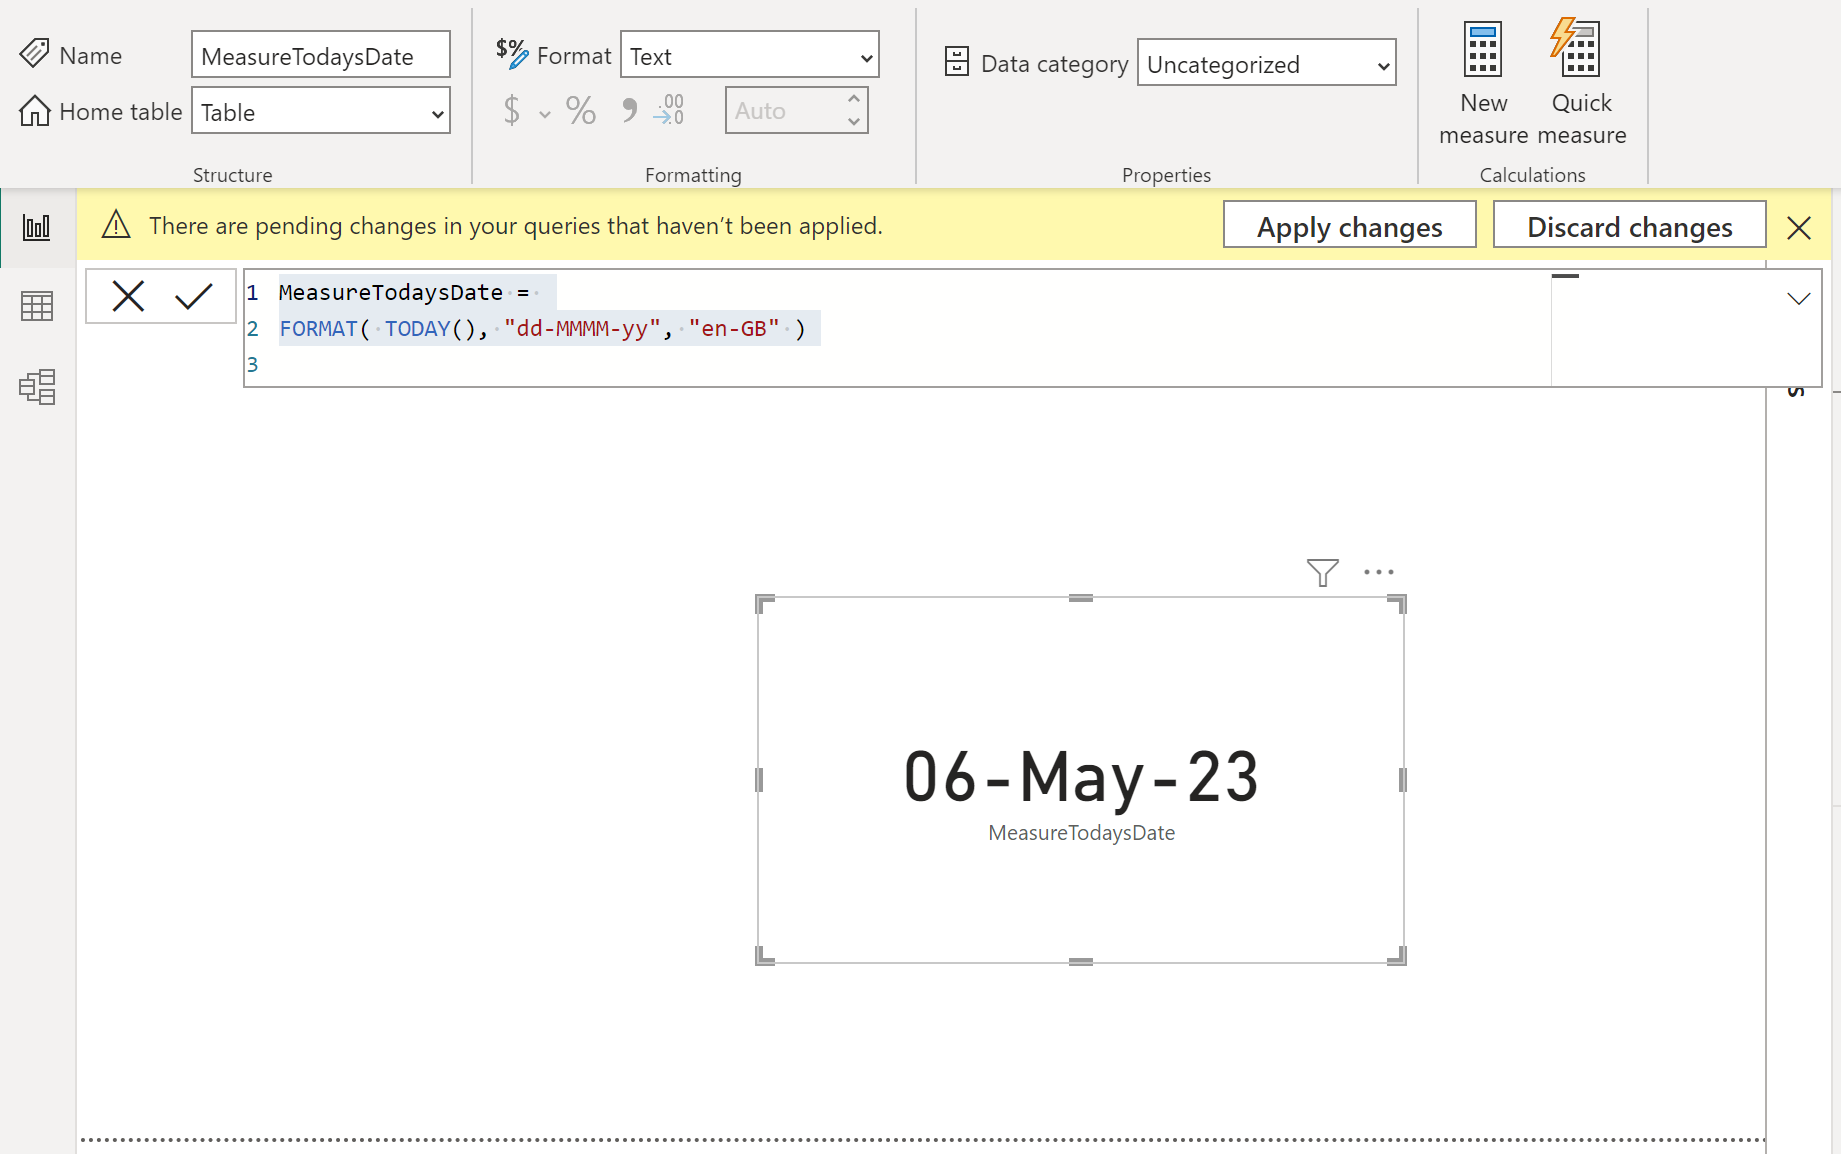
Task: Expand the formula bar with the chevron
Action: [1799, 298]
